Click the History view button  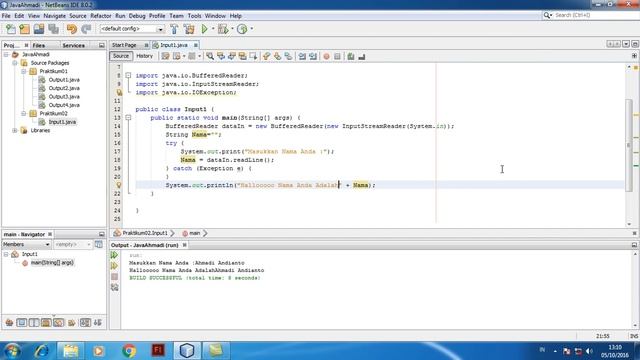[144, 56]
